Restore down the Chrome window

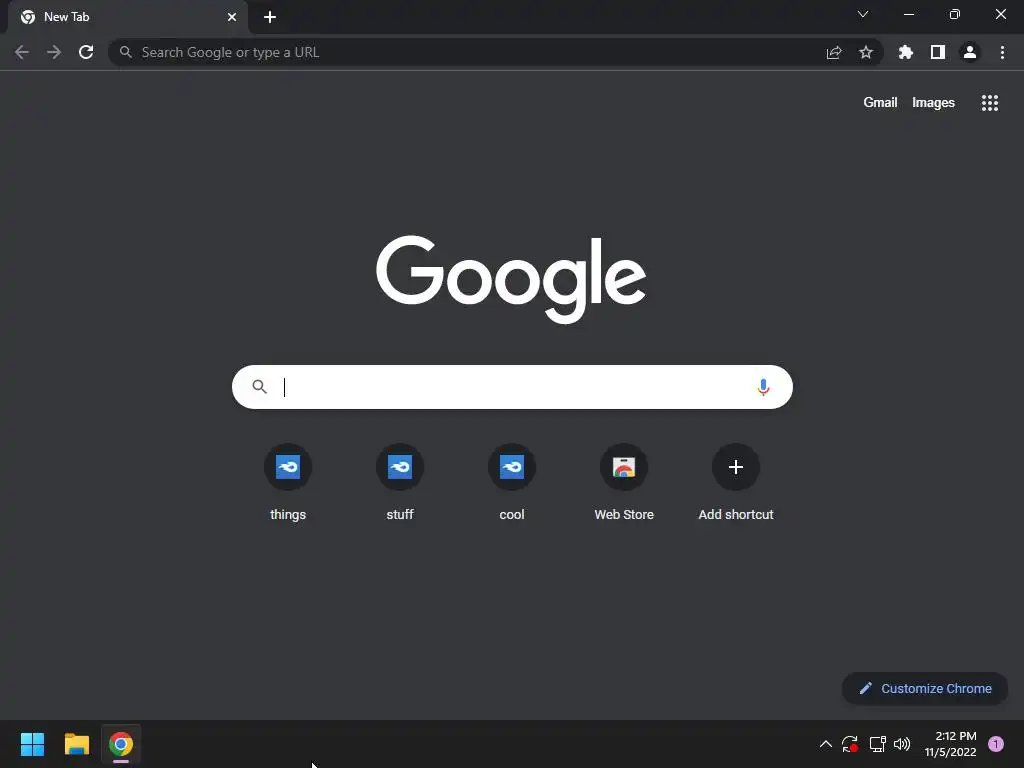pos(955,14)
